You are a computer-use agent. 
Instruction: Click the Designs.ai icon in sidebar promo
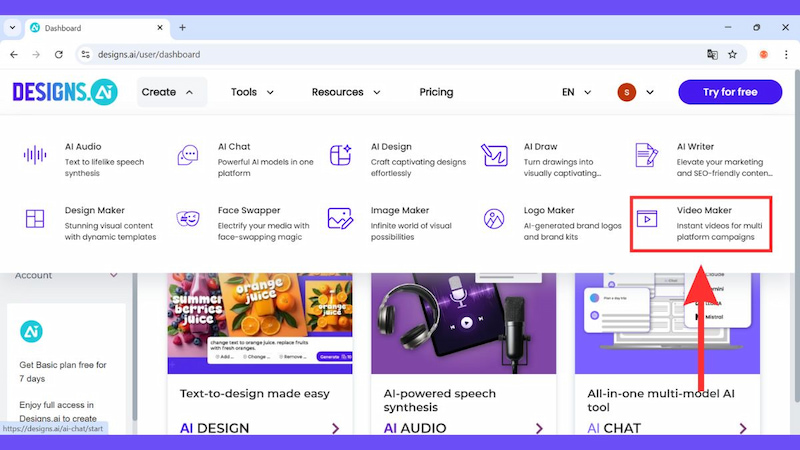coord(31,332)
